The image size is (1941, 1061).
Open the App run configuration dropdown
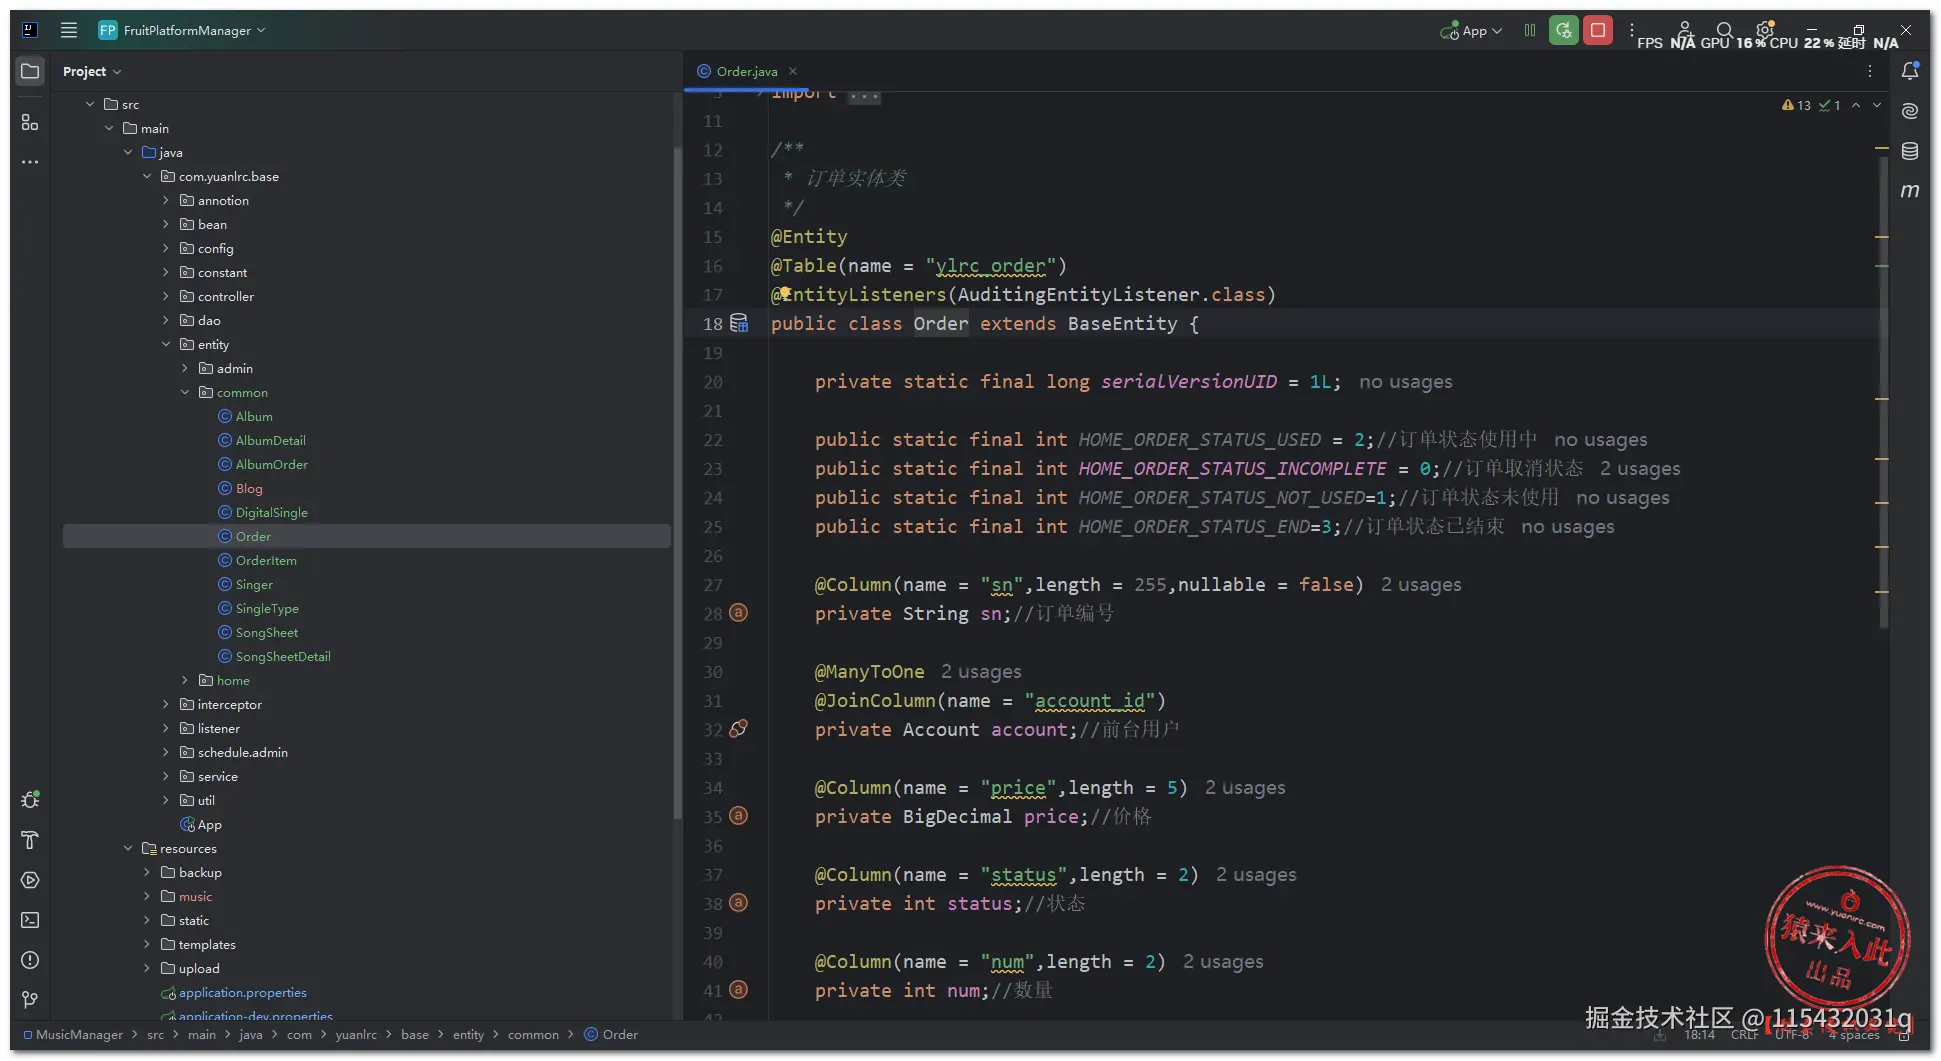(1471, 31)
